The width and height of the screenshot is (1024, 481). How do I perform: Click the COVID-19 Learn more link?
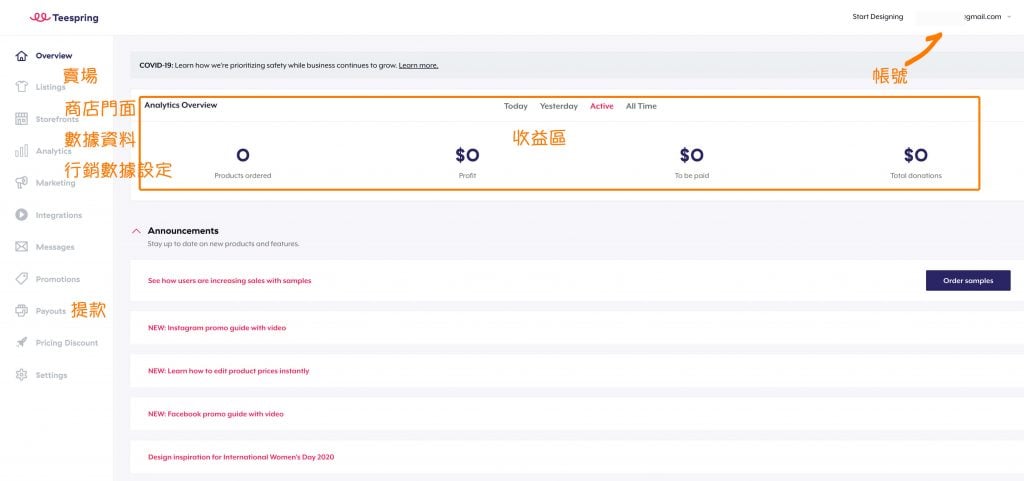418,65
